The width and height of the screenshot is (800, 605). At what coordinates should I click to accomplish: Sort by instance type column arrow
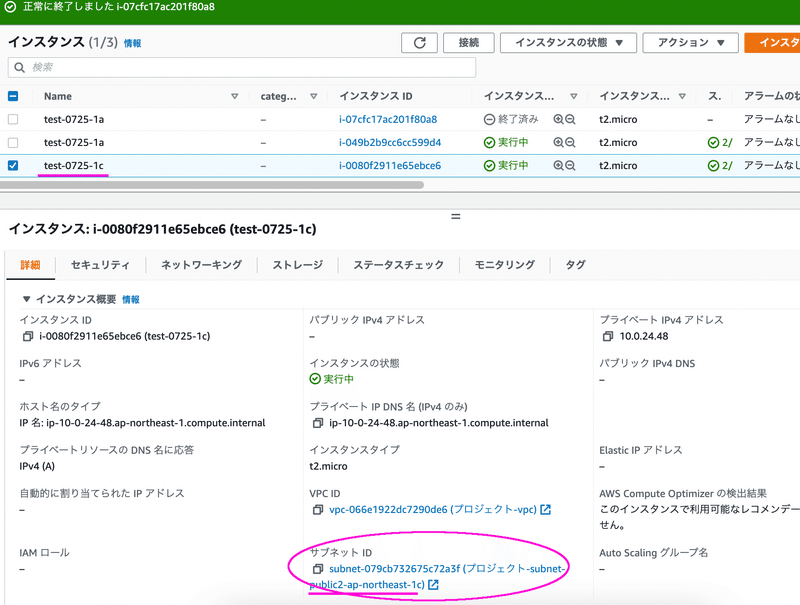(682, 96)
